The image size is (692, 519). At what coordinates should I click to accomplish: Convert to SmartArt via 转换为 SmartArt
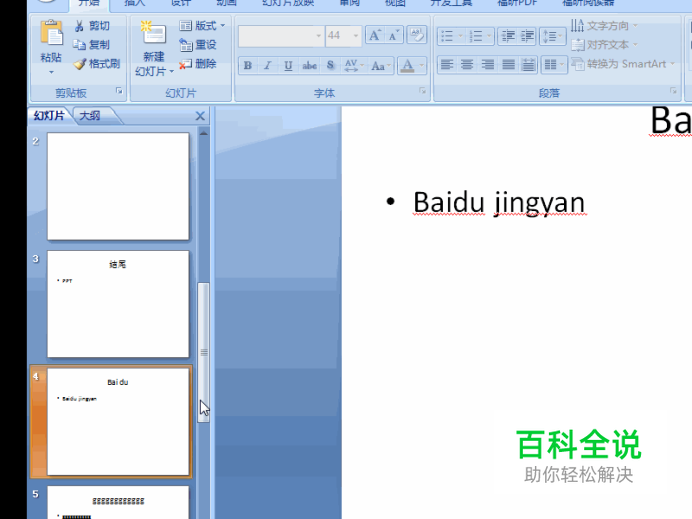(x=623, y=64)
